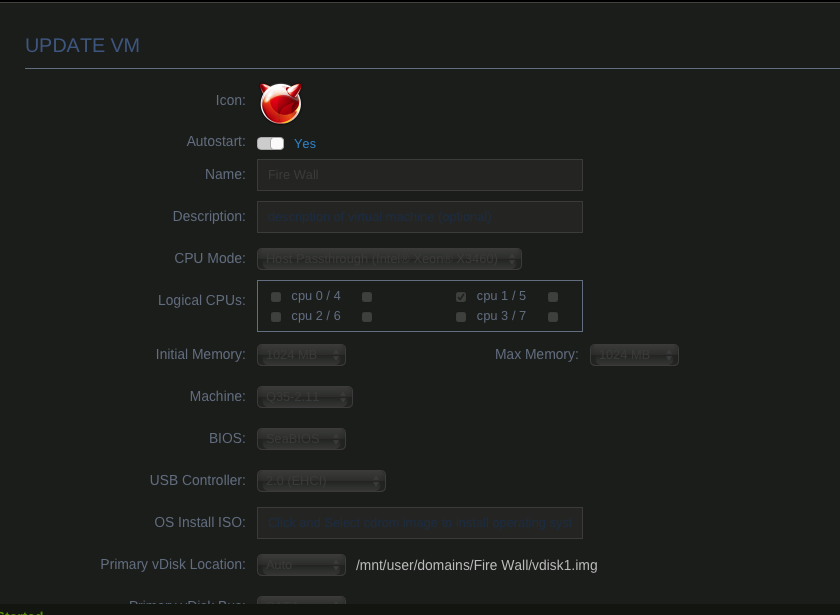Click the 'cpu 1 / 5' label
This screenshot has height=615, width=840.
501,296
